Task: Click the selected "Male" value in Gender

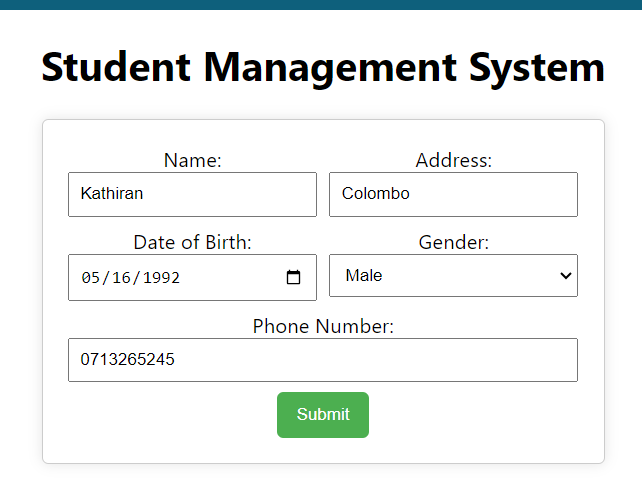Action: [x=364, y=276]
